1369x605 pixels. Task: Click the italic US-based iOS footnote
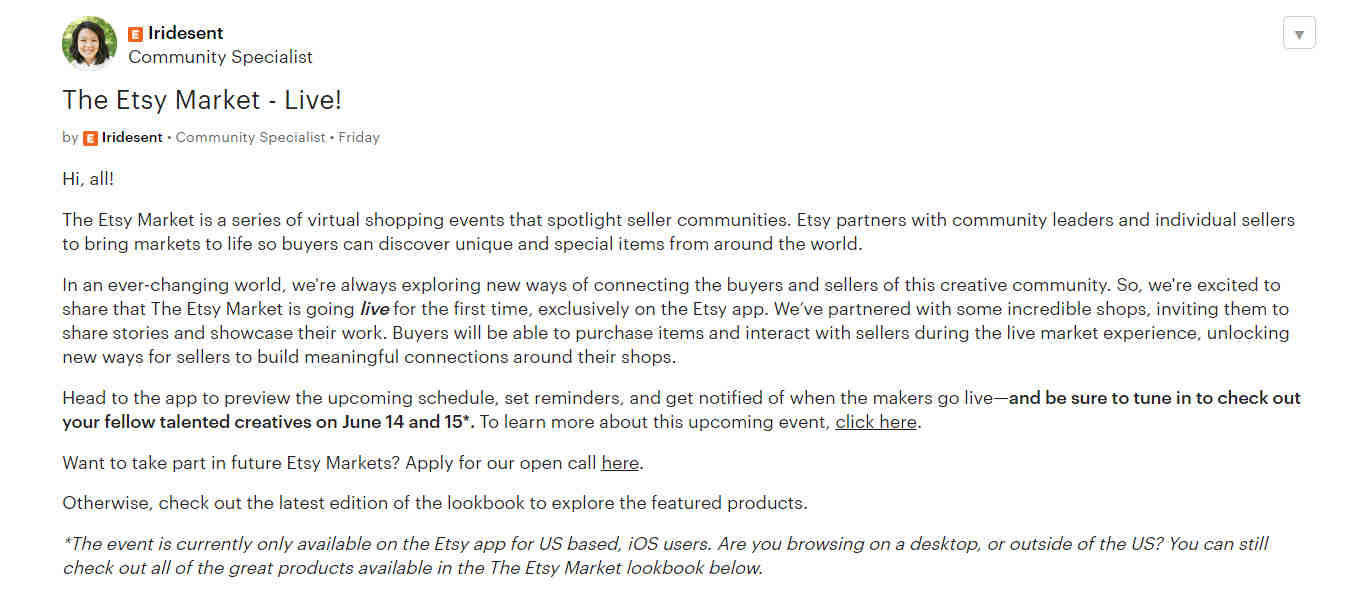coord(665,556)
